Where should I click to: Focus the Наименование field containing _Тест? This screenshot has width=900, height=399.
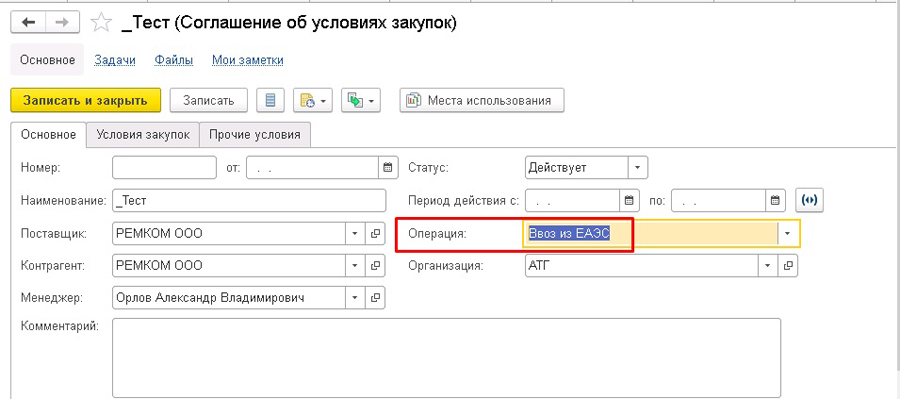point(249,200)
